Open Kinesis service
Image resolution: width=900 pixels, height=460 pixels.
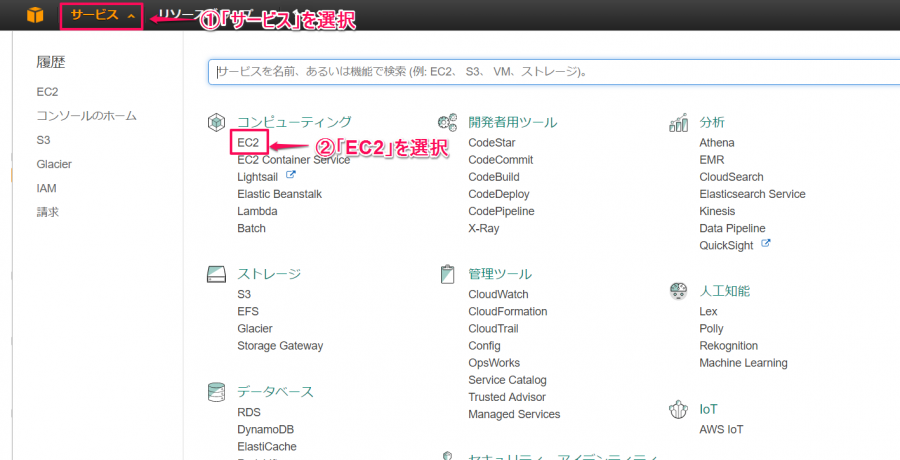(x=717, y=211)
